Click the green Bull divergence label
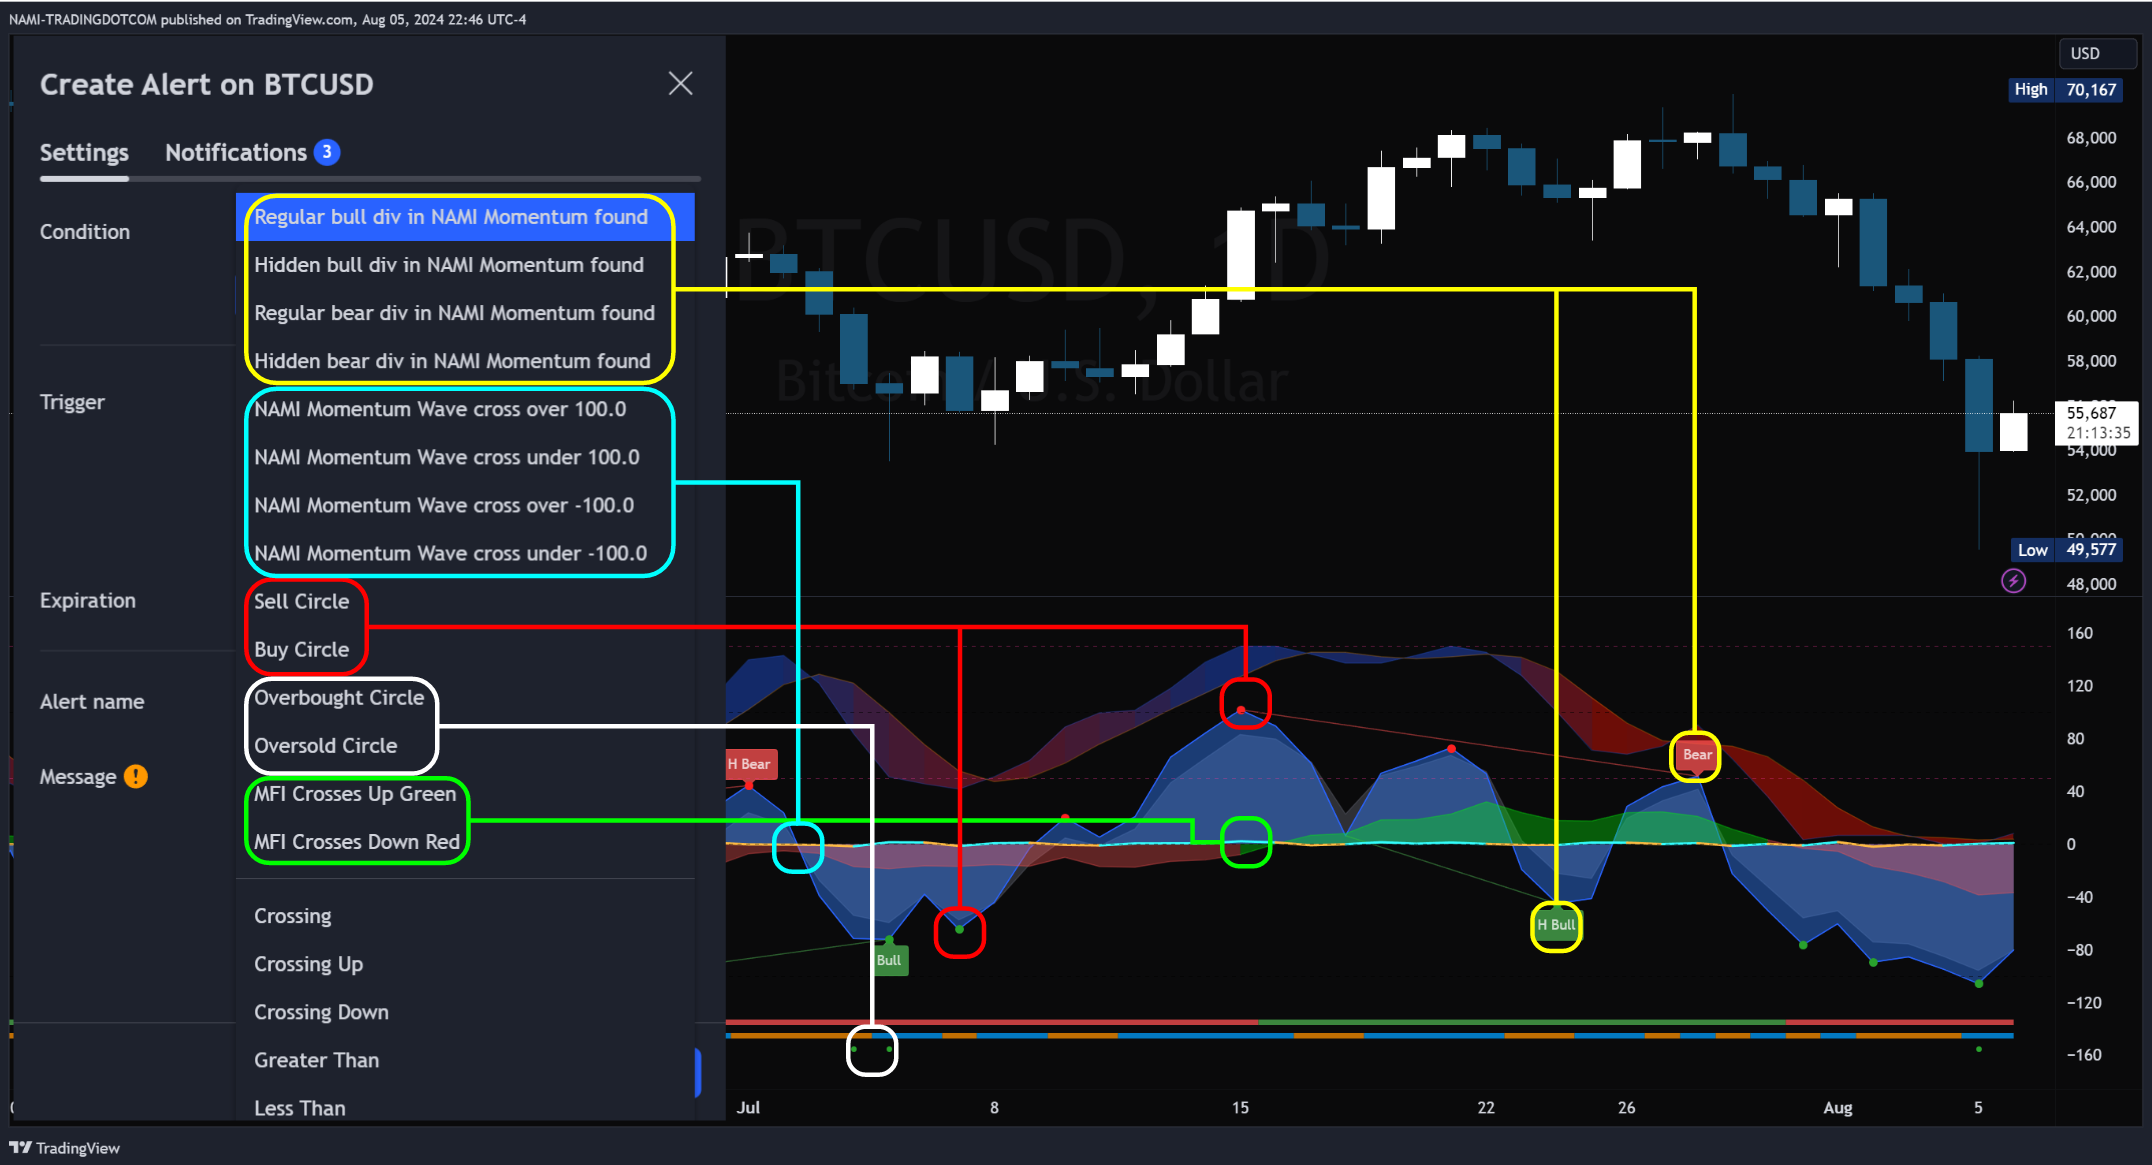 coord(889,960)
